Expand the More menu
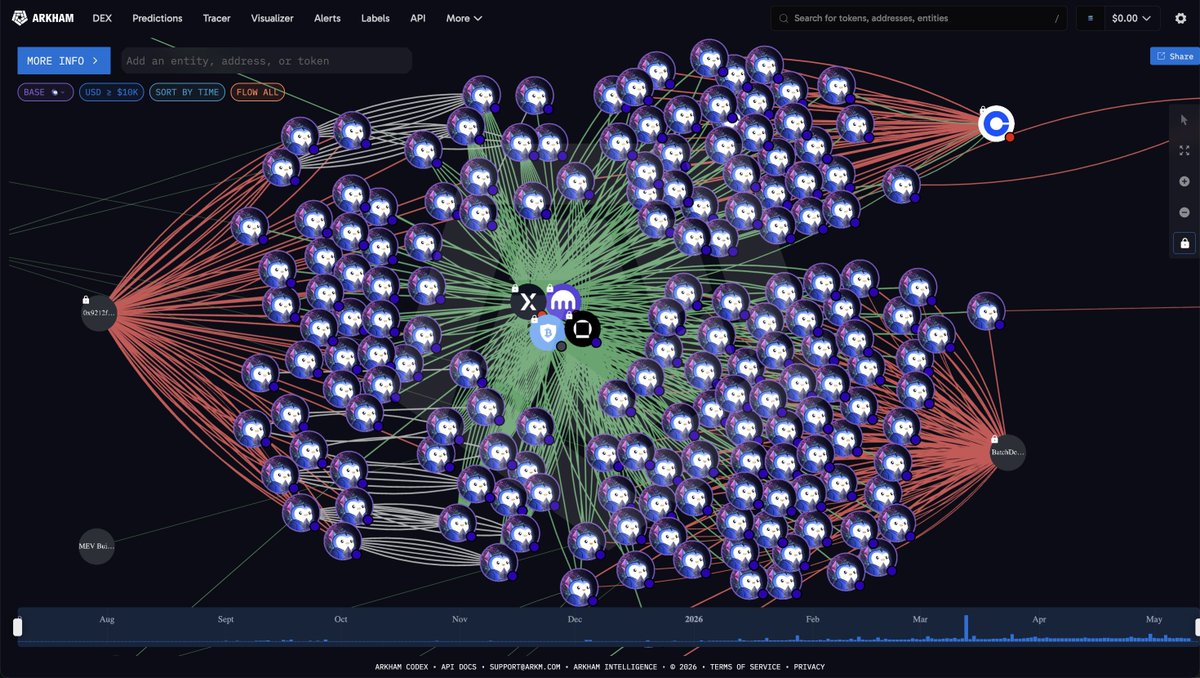 tap(464, 18)
